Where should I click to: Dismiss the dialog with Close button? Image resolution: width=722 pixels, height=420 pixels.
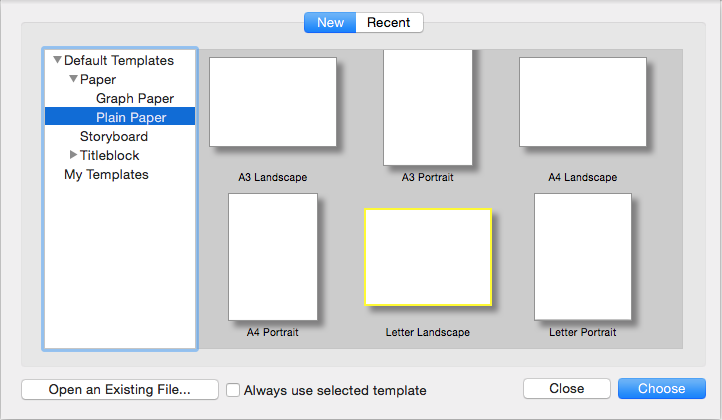click(x=566, y=389)
